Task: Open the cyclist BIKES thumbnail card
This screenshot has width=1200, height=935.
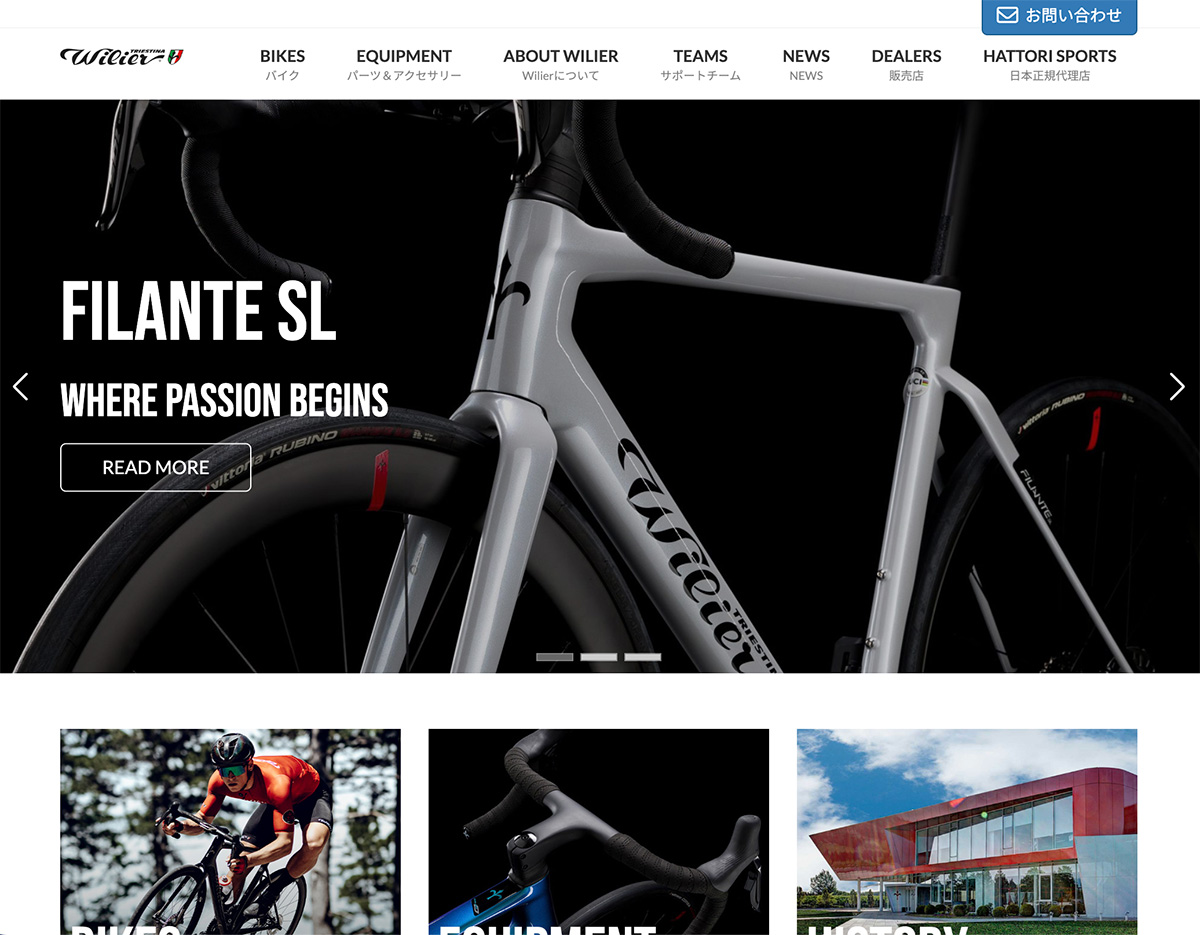Action: pos(230,832)
